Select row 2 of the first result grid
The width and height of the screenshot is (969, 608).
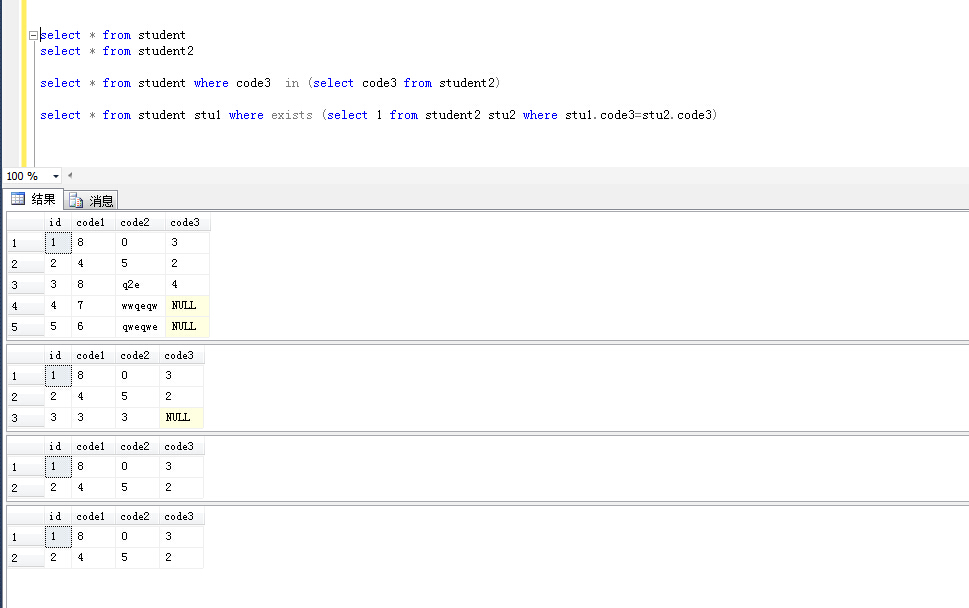(x=24, y=263)
